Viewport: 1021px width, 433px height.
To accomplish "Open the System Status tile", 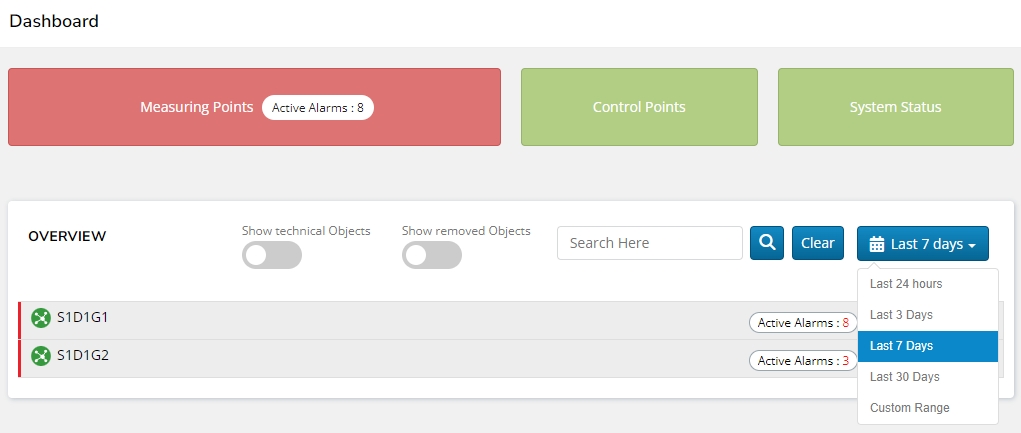I will coord(896,107).
